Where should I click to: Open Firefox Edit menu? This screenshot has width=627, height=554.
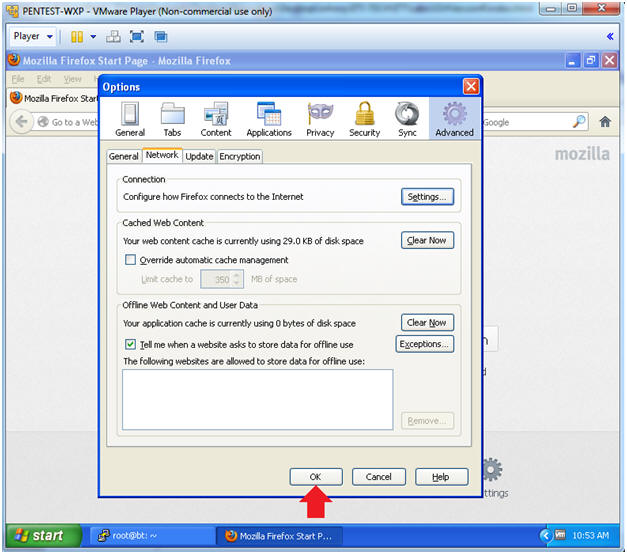click(x=44, y=79)
